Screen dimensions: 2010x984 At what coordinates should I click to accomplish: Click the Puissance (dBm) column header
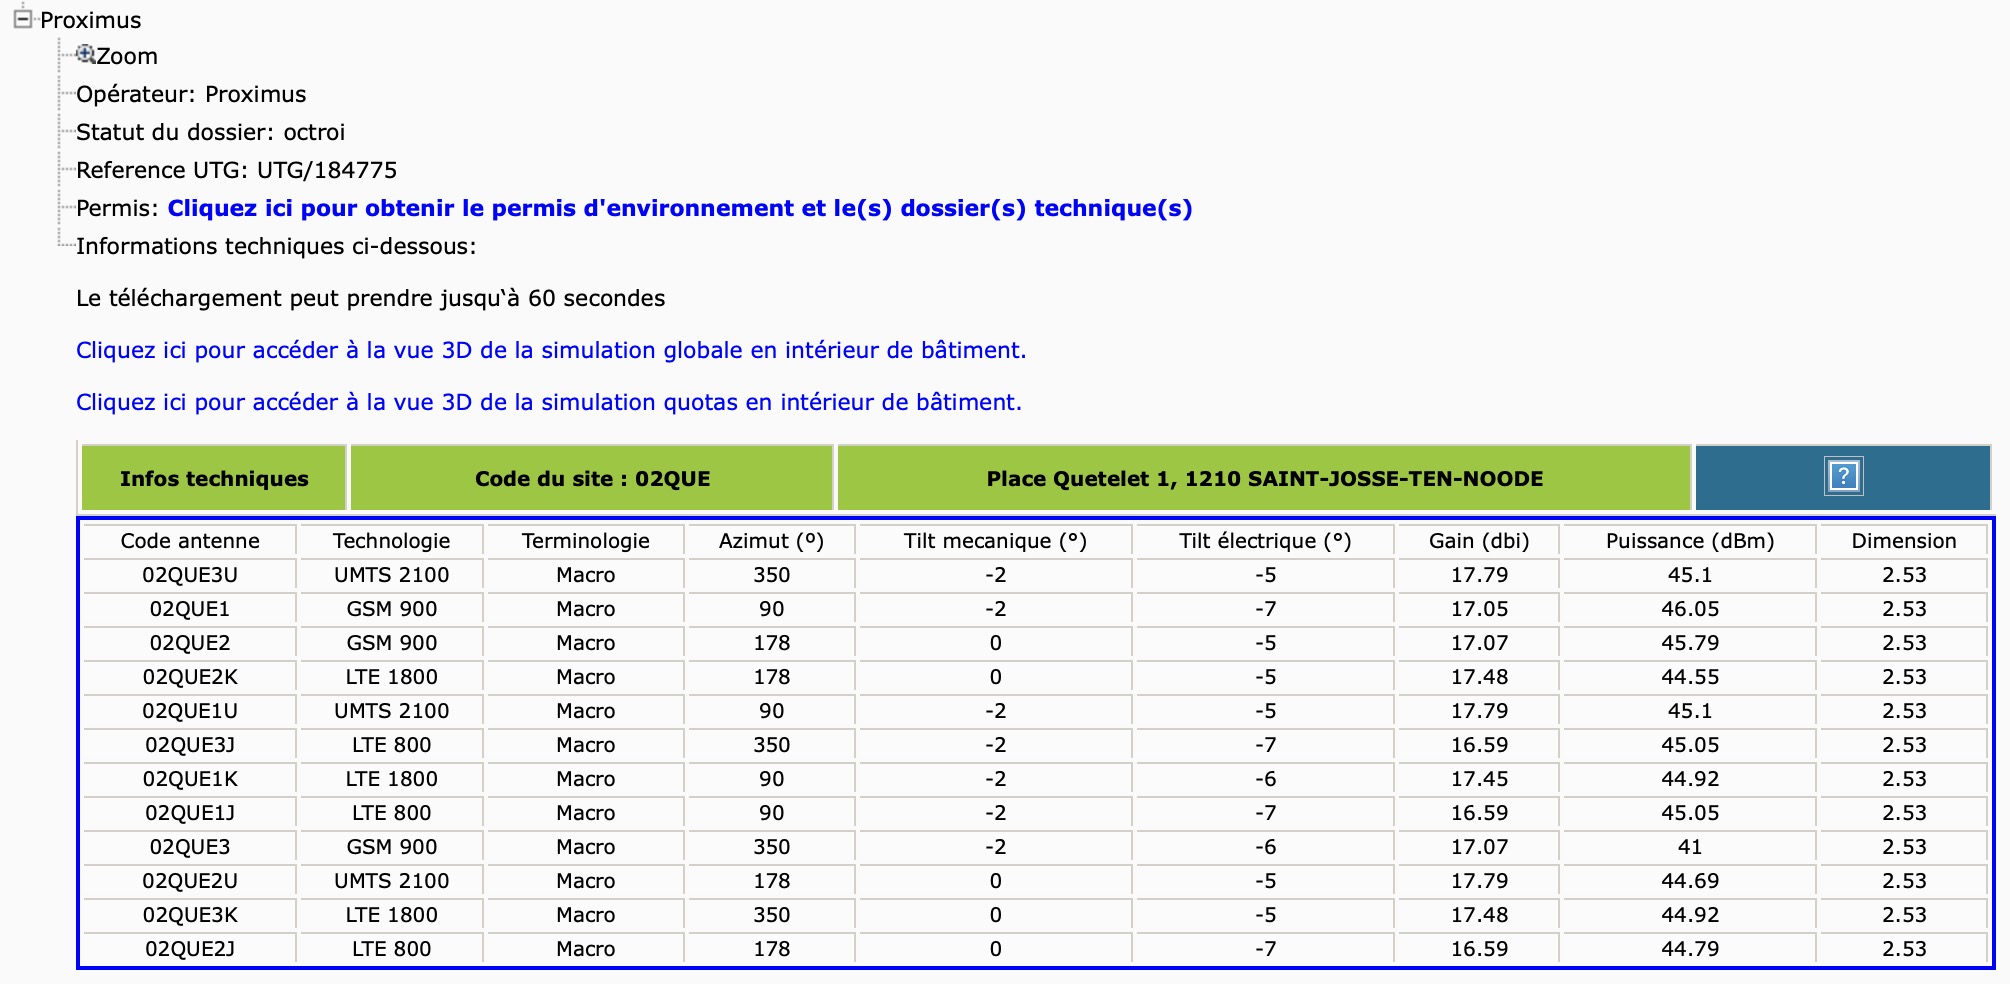[x=1690, y=541]
